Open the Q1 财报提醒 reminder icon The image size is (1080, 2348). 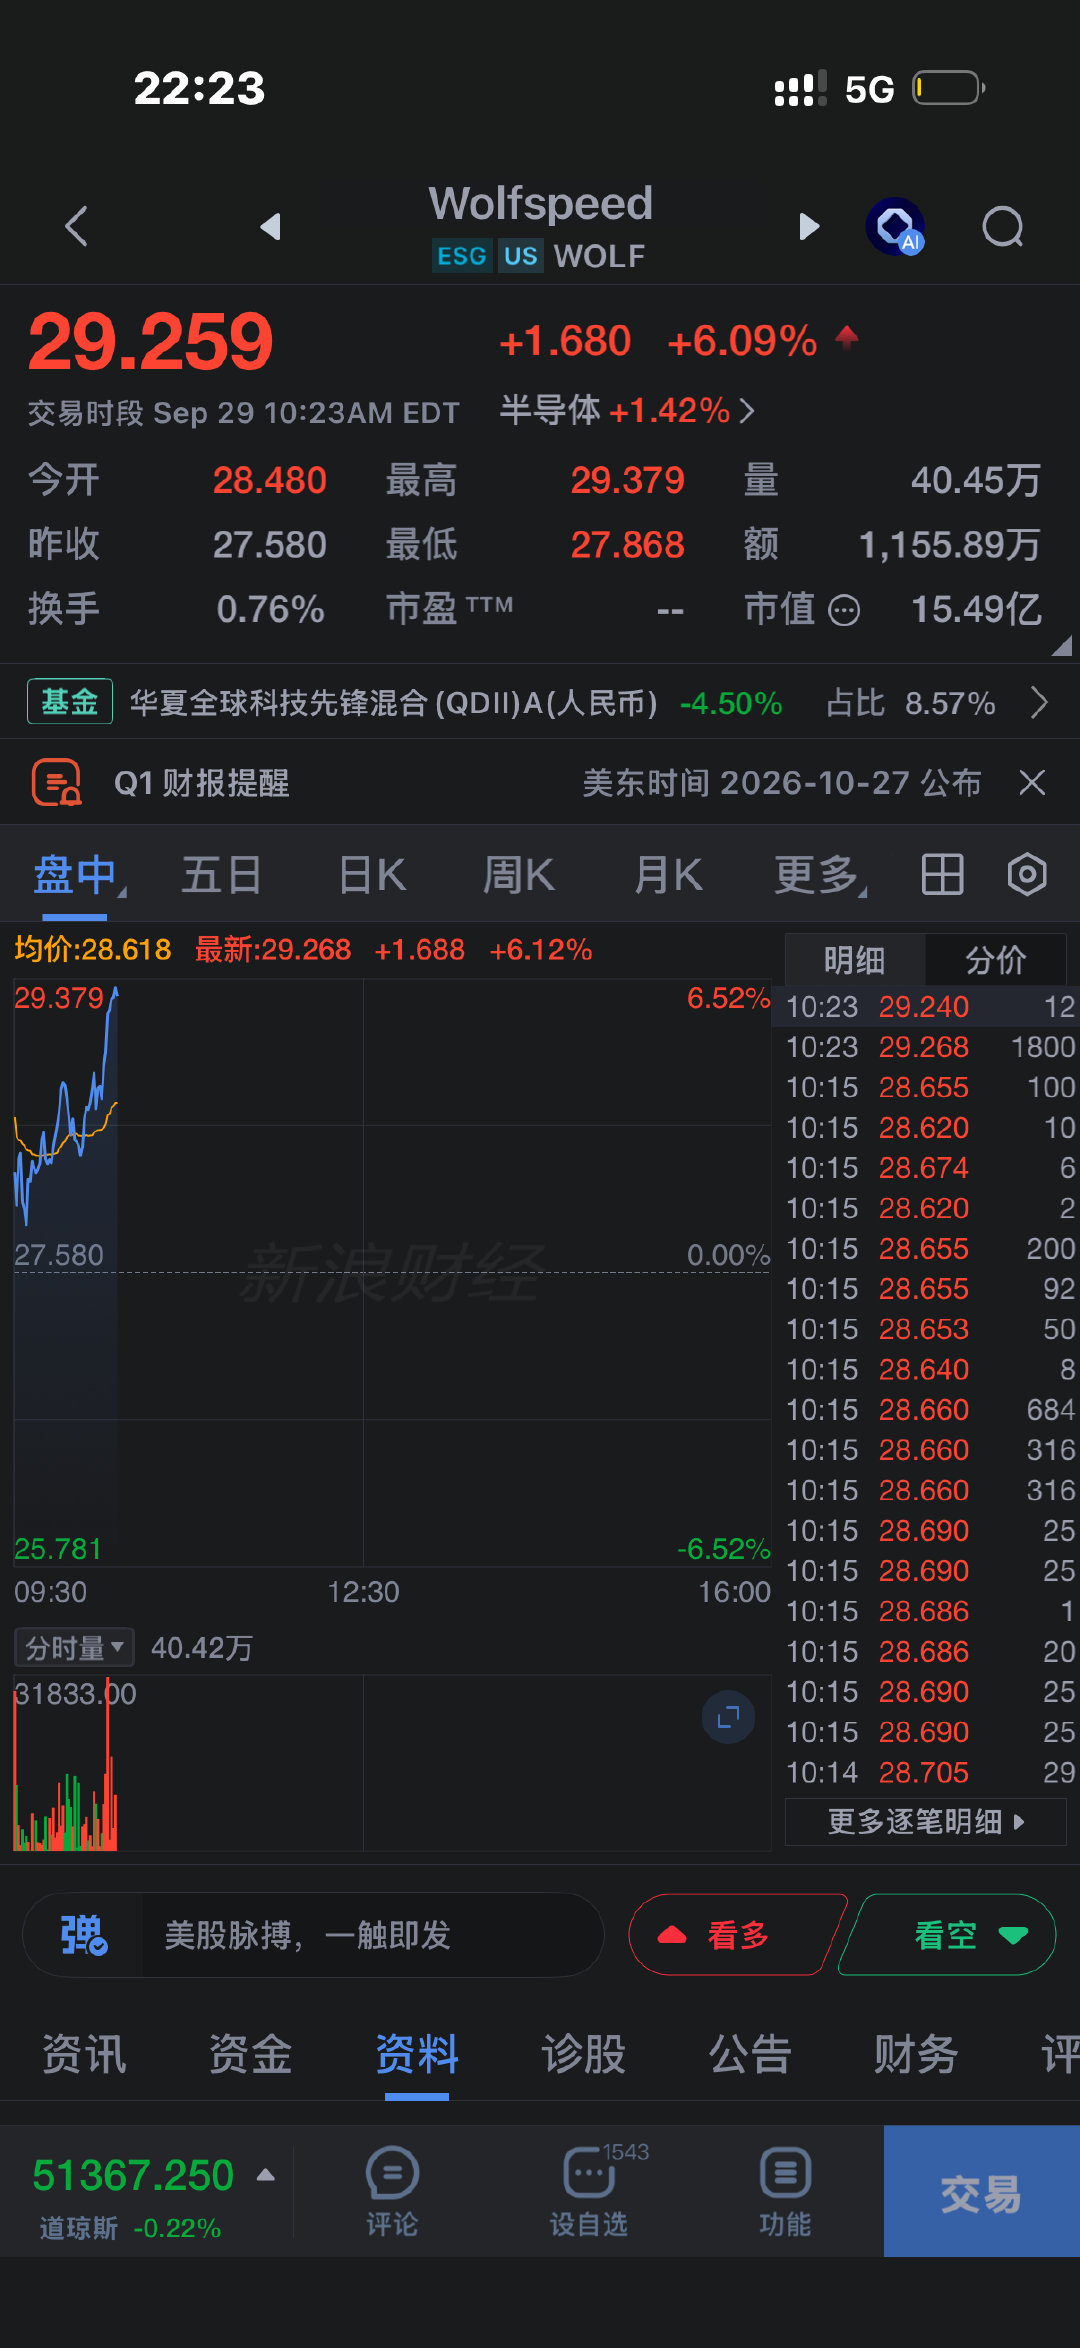tap(57, 782)
